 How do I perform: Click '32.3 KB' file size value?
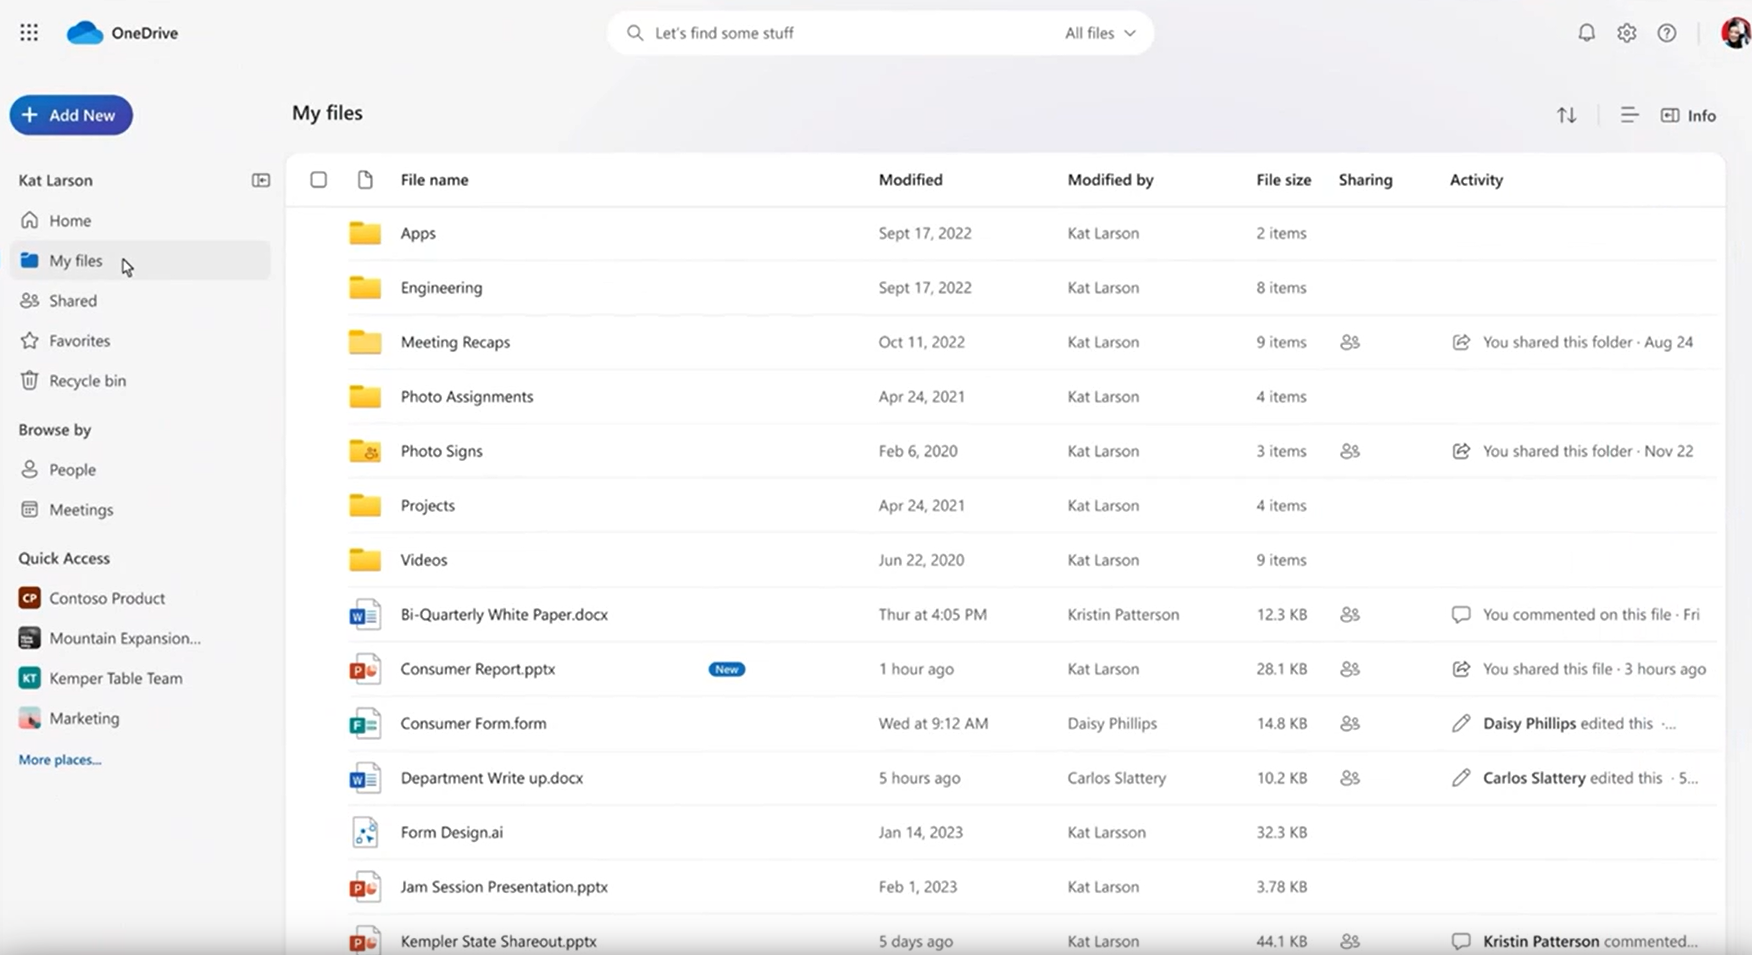pyautogui.click(x=1282, y=832)
